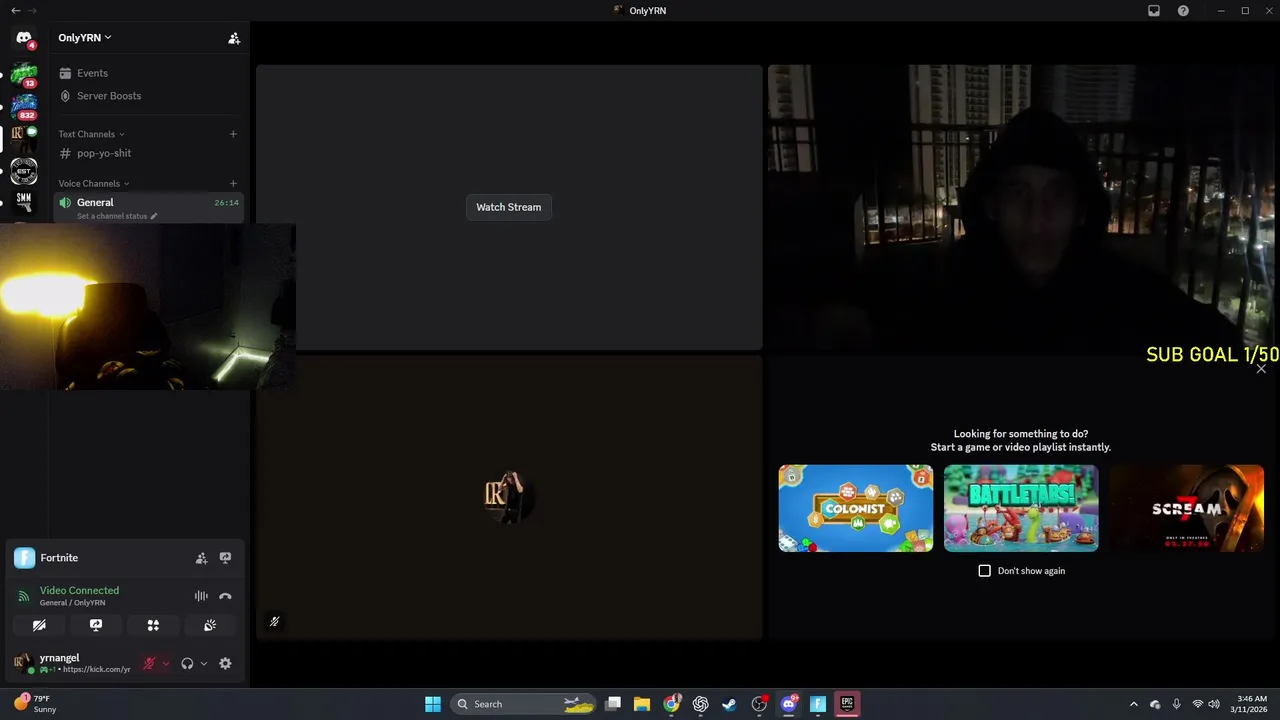Open the server with 832 notifications
The width and height of the screenshot is (1280, 720).
[24, 106]
